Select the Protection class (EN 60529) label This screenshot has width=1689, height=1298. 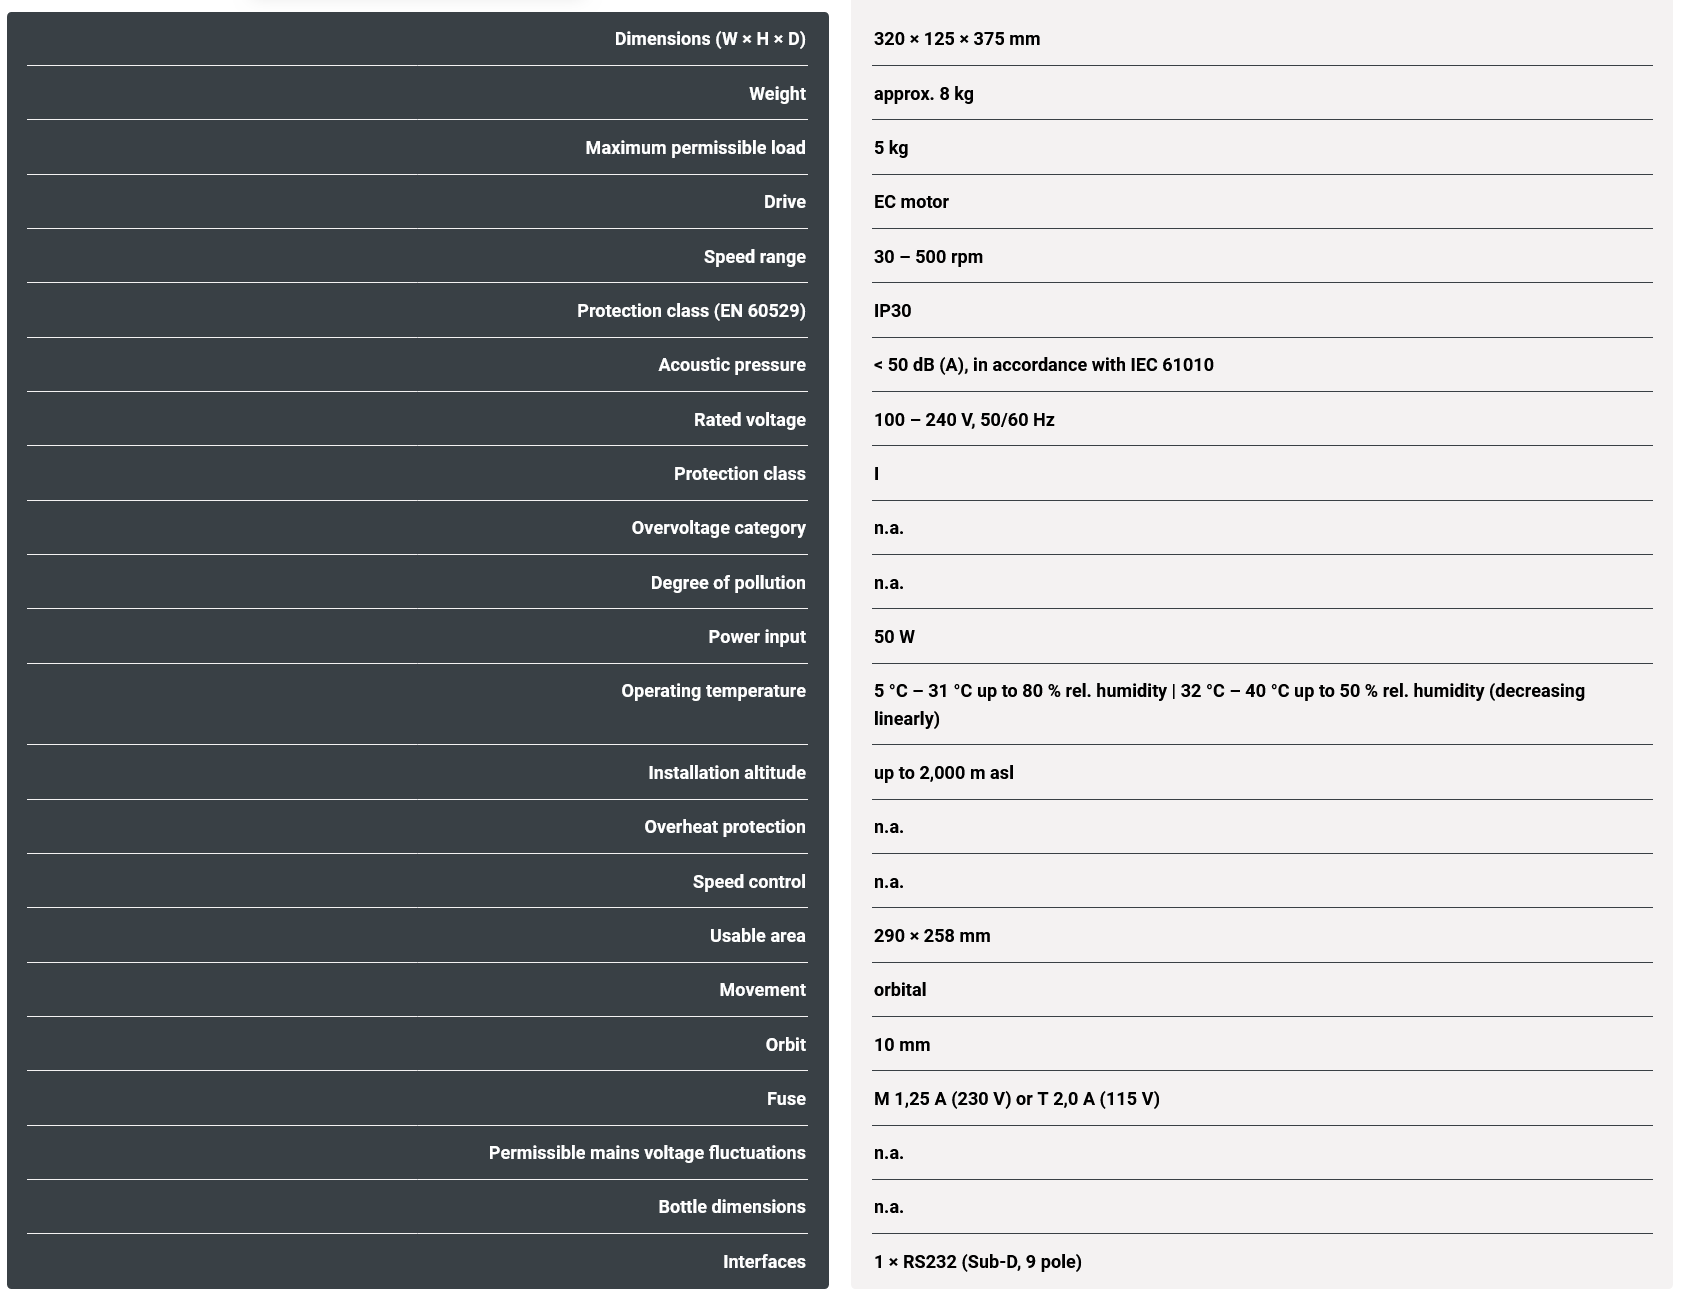691,311
